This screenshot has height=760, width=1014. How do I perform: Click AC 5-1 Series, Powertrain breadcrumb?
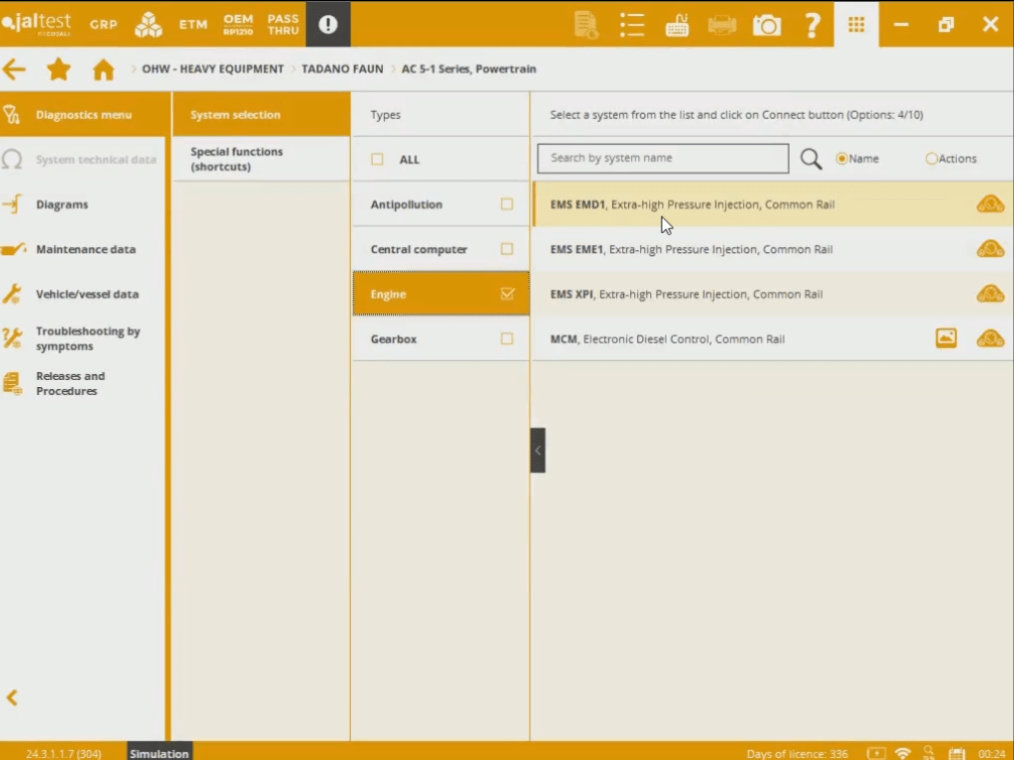[469, 69]
